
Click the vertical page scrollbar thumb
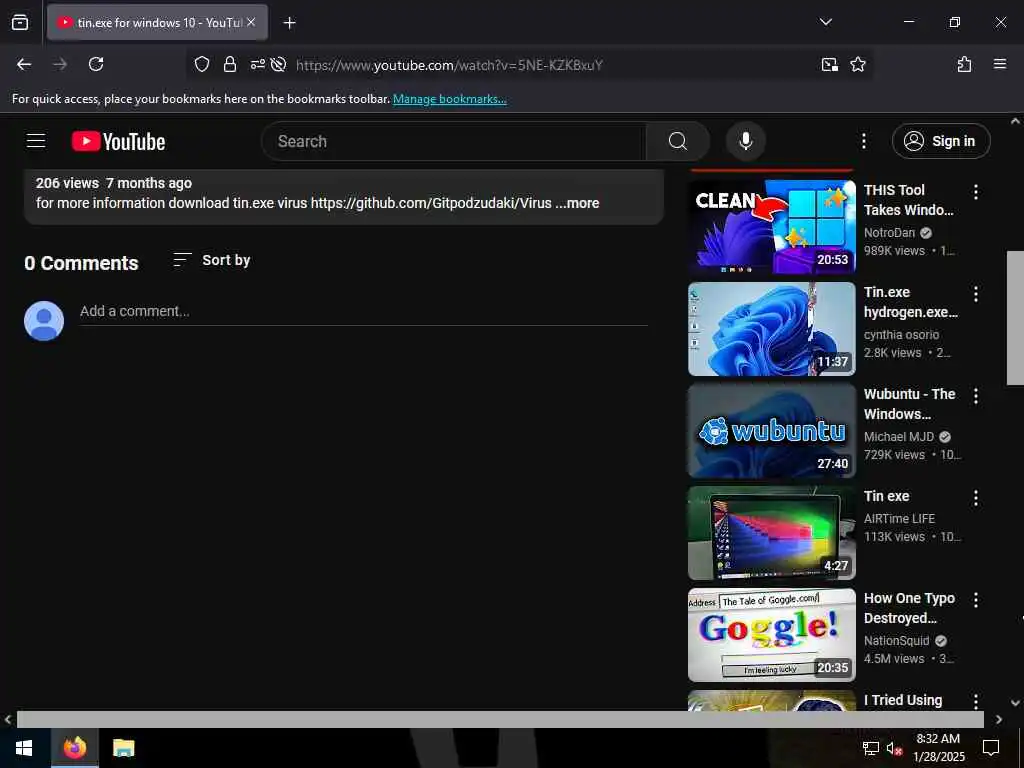point(1015,317)
